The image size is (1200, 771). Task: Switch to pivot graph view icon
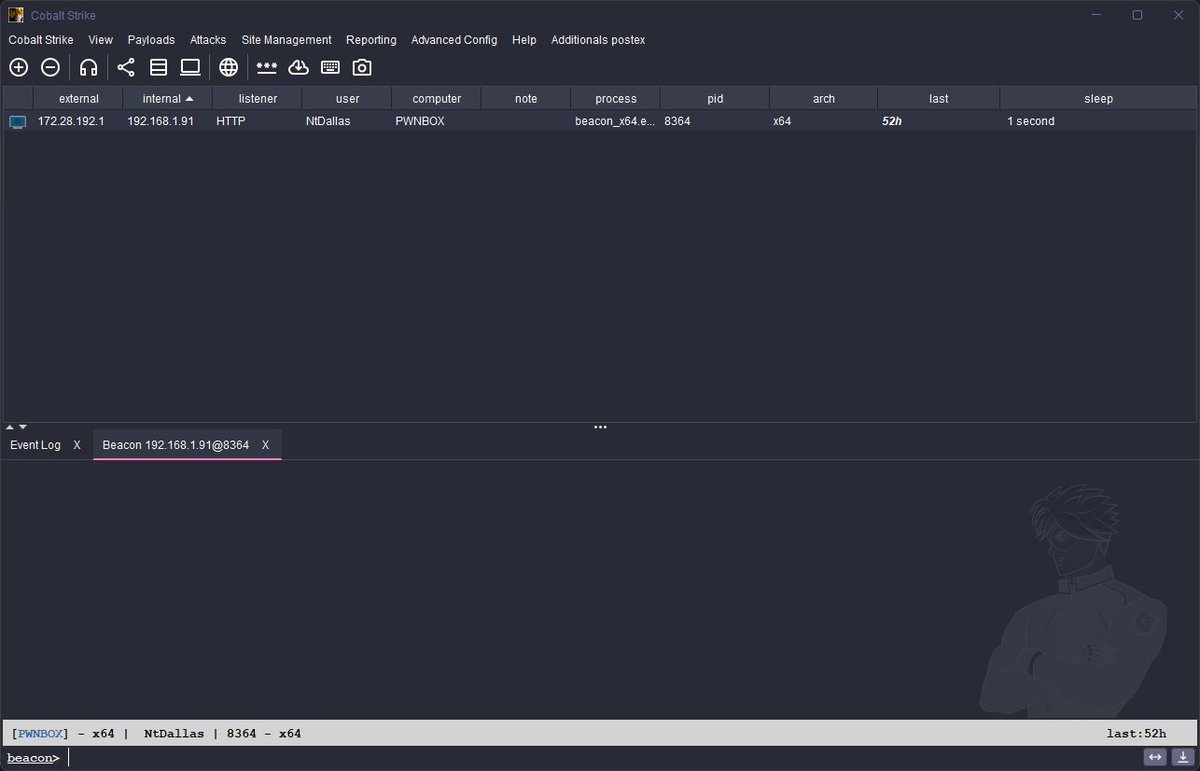click(x=126, y=67)
